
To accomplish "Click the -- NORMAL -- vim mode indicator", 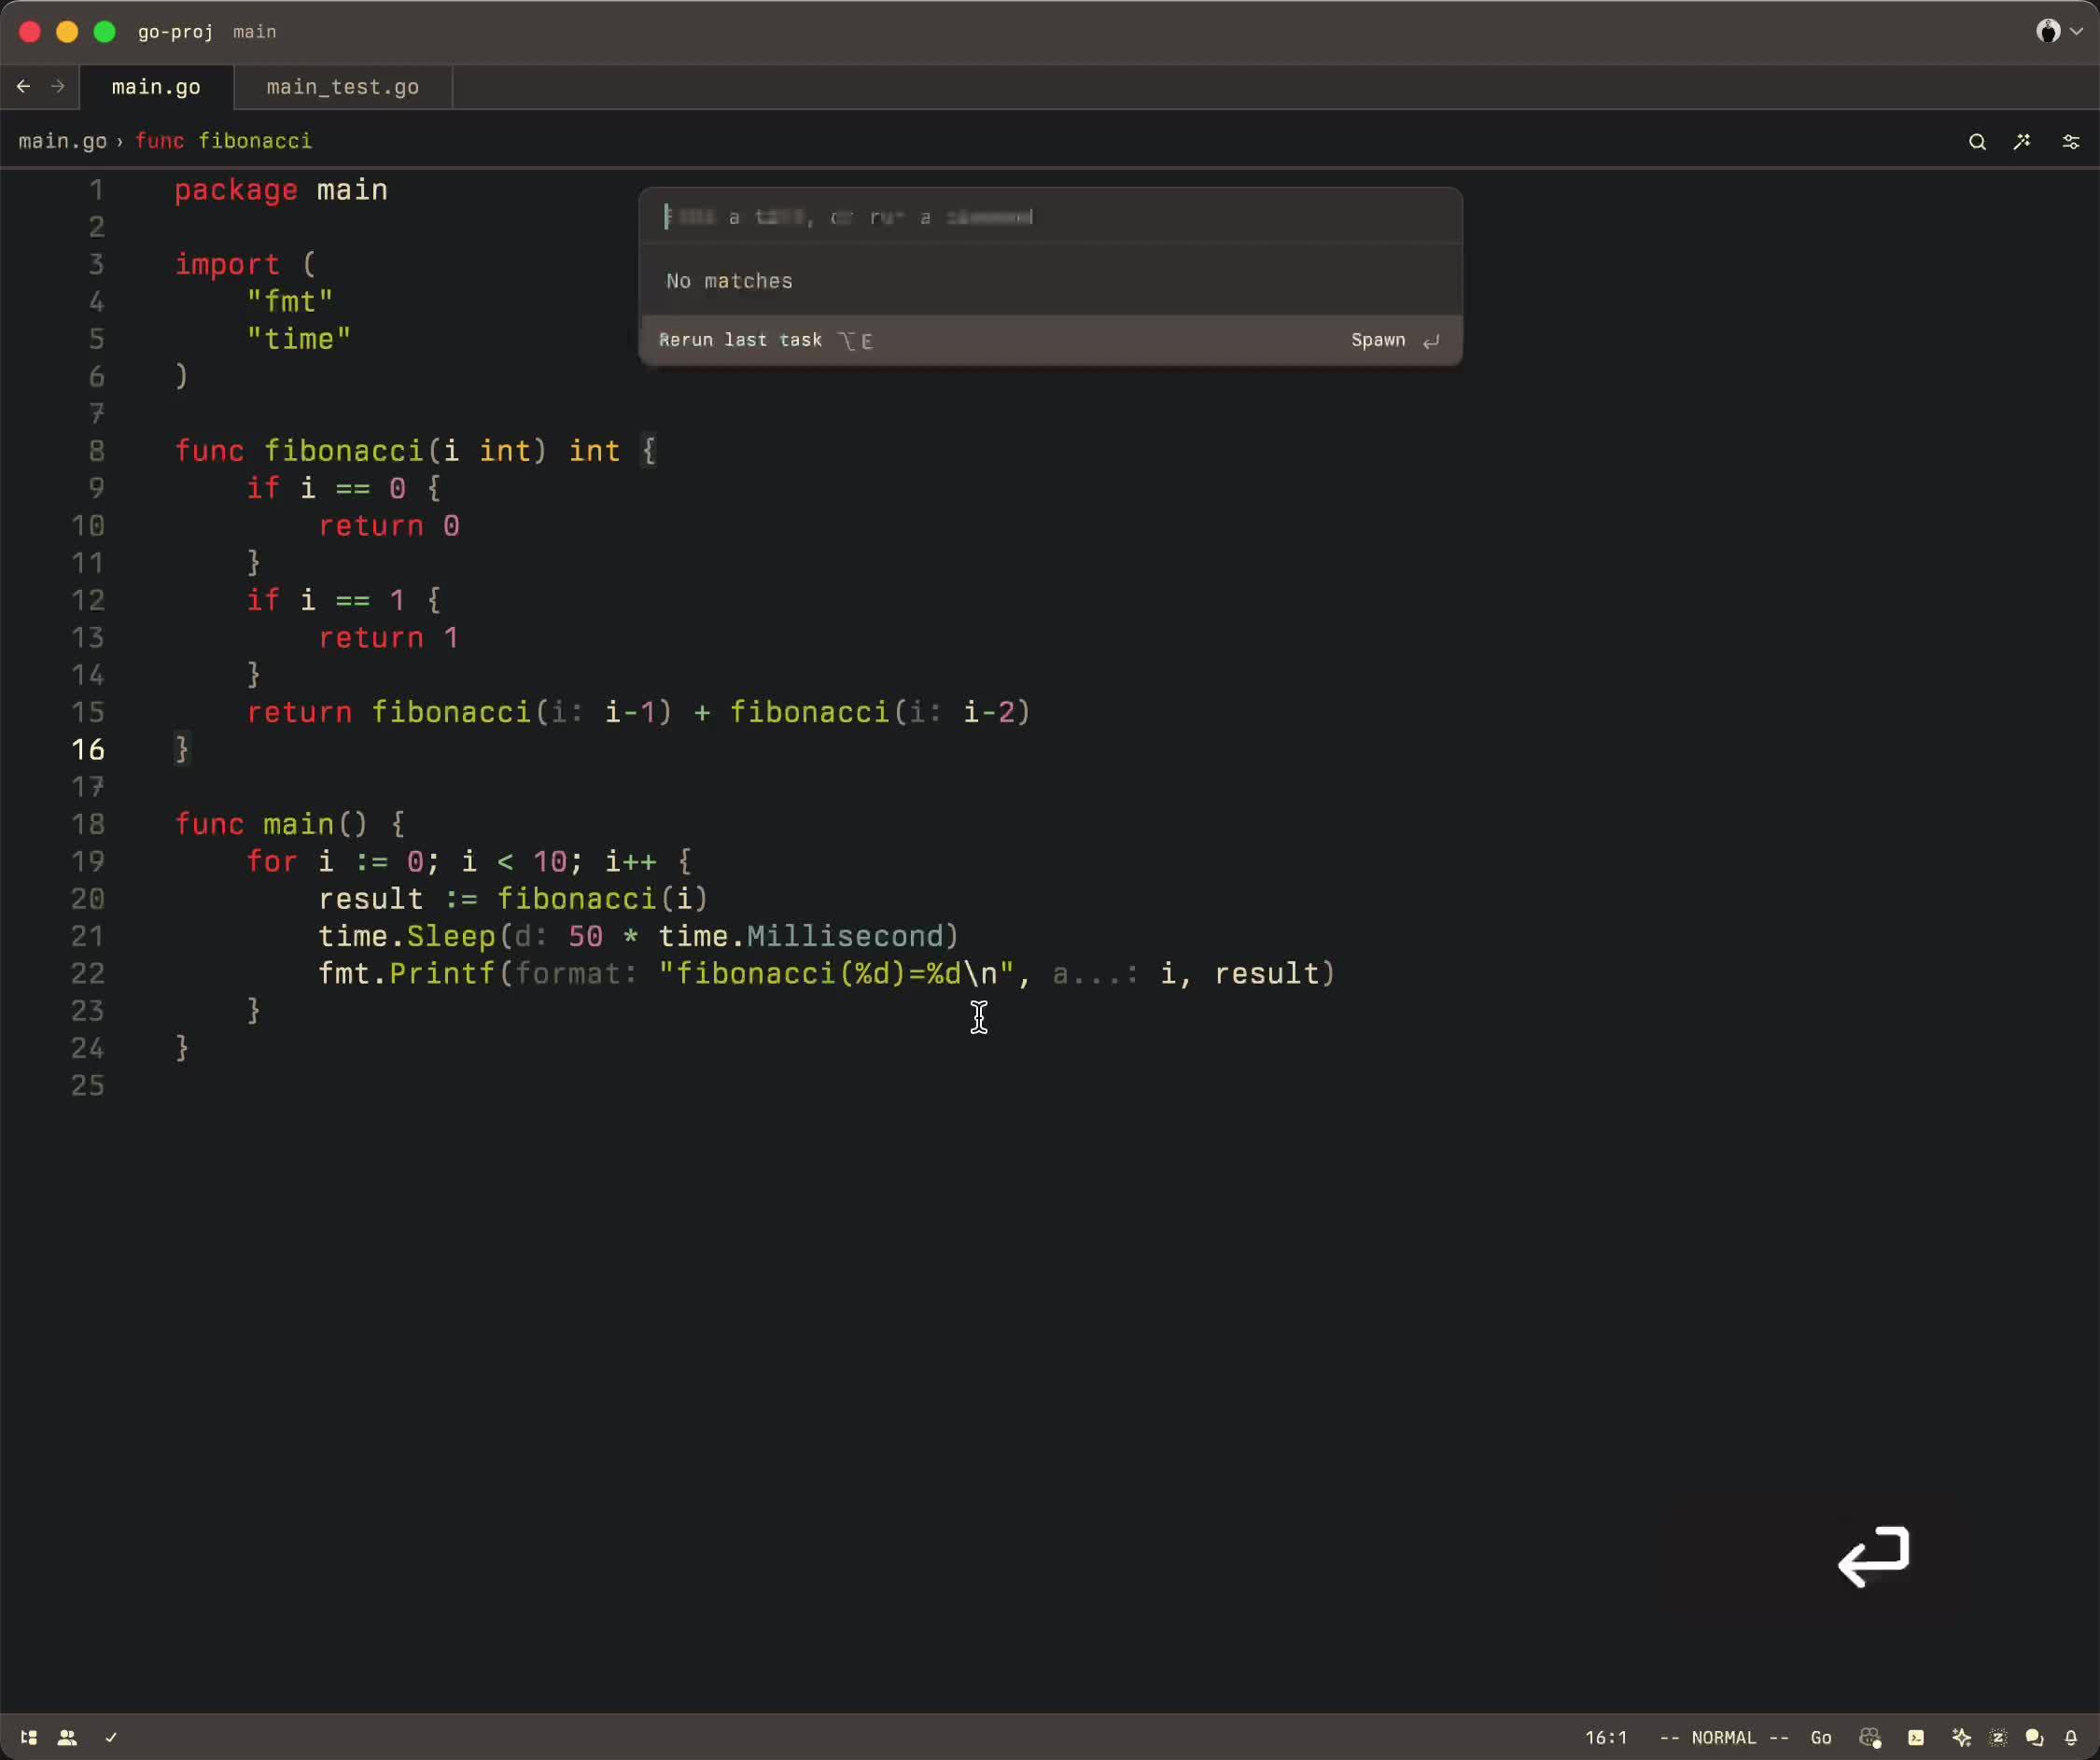I will click(x=1724, y=1738).
